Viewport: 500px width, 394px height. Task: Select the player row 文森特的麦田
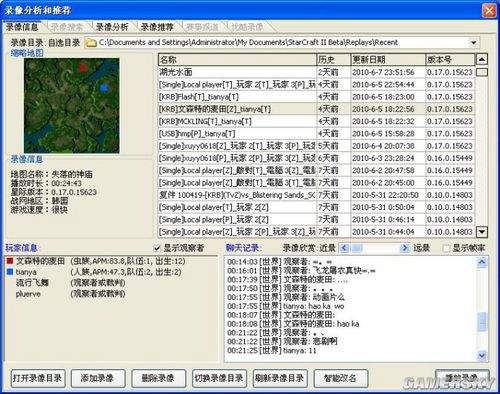click(111, 261)
